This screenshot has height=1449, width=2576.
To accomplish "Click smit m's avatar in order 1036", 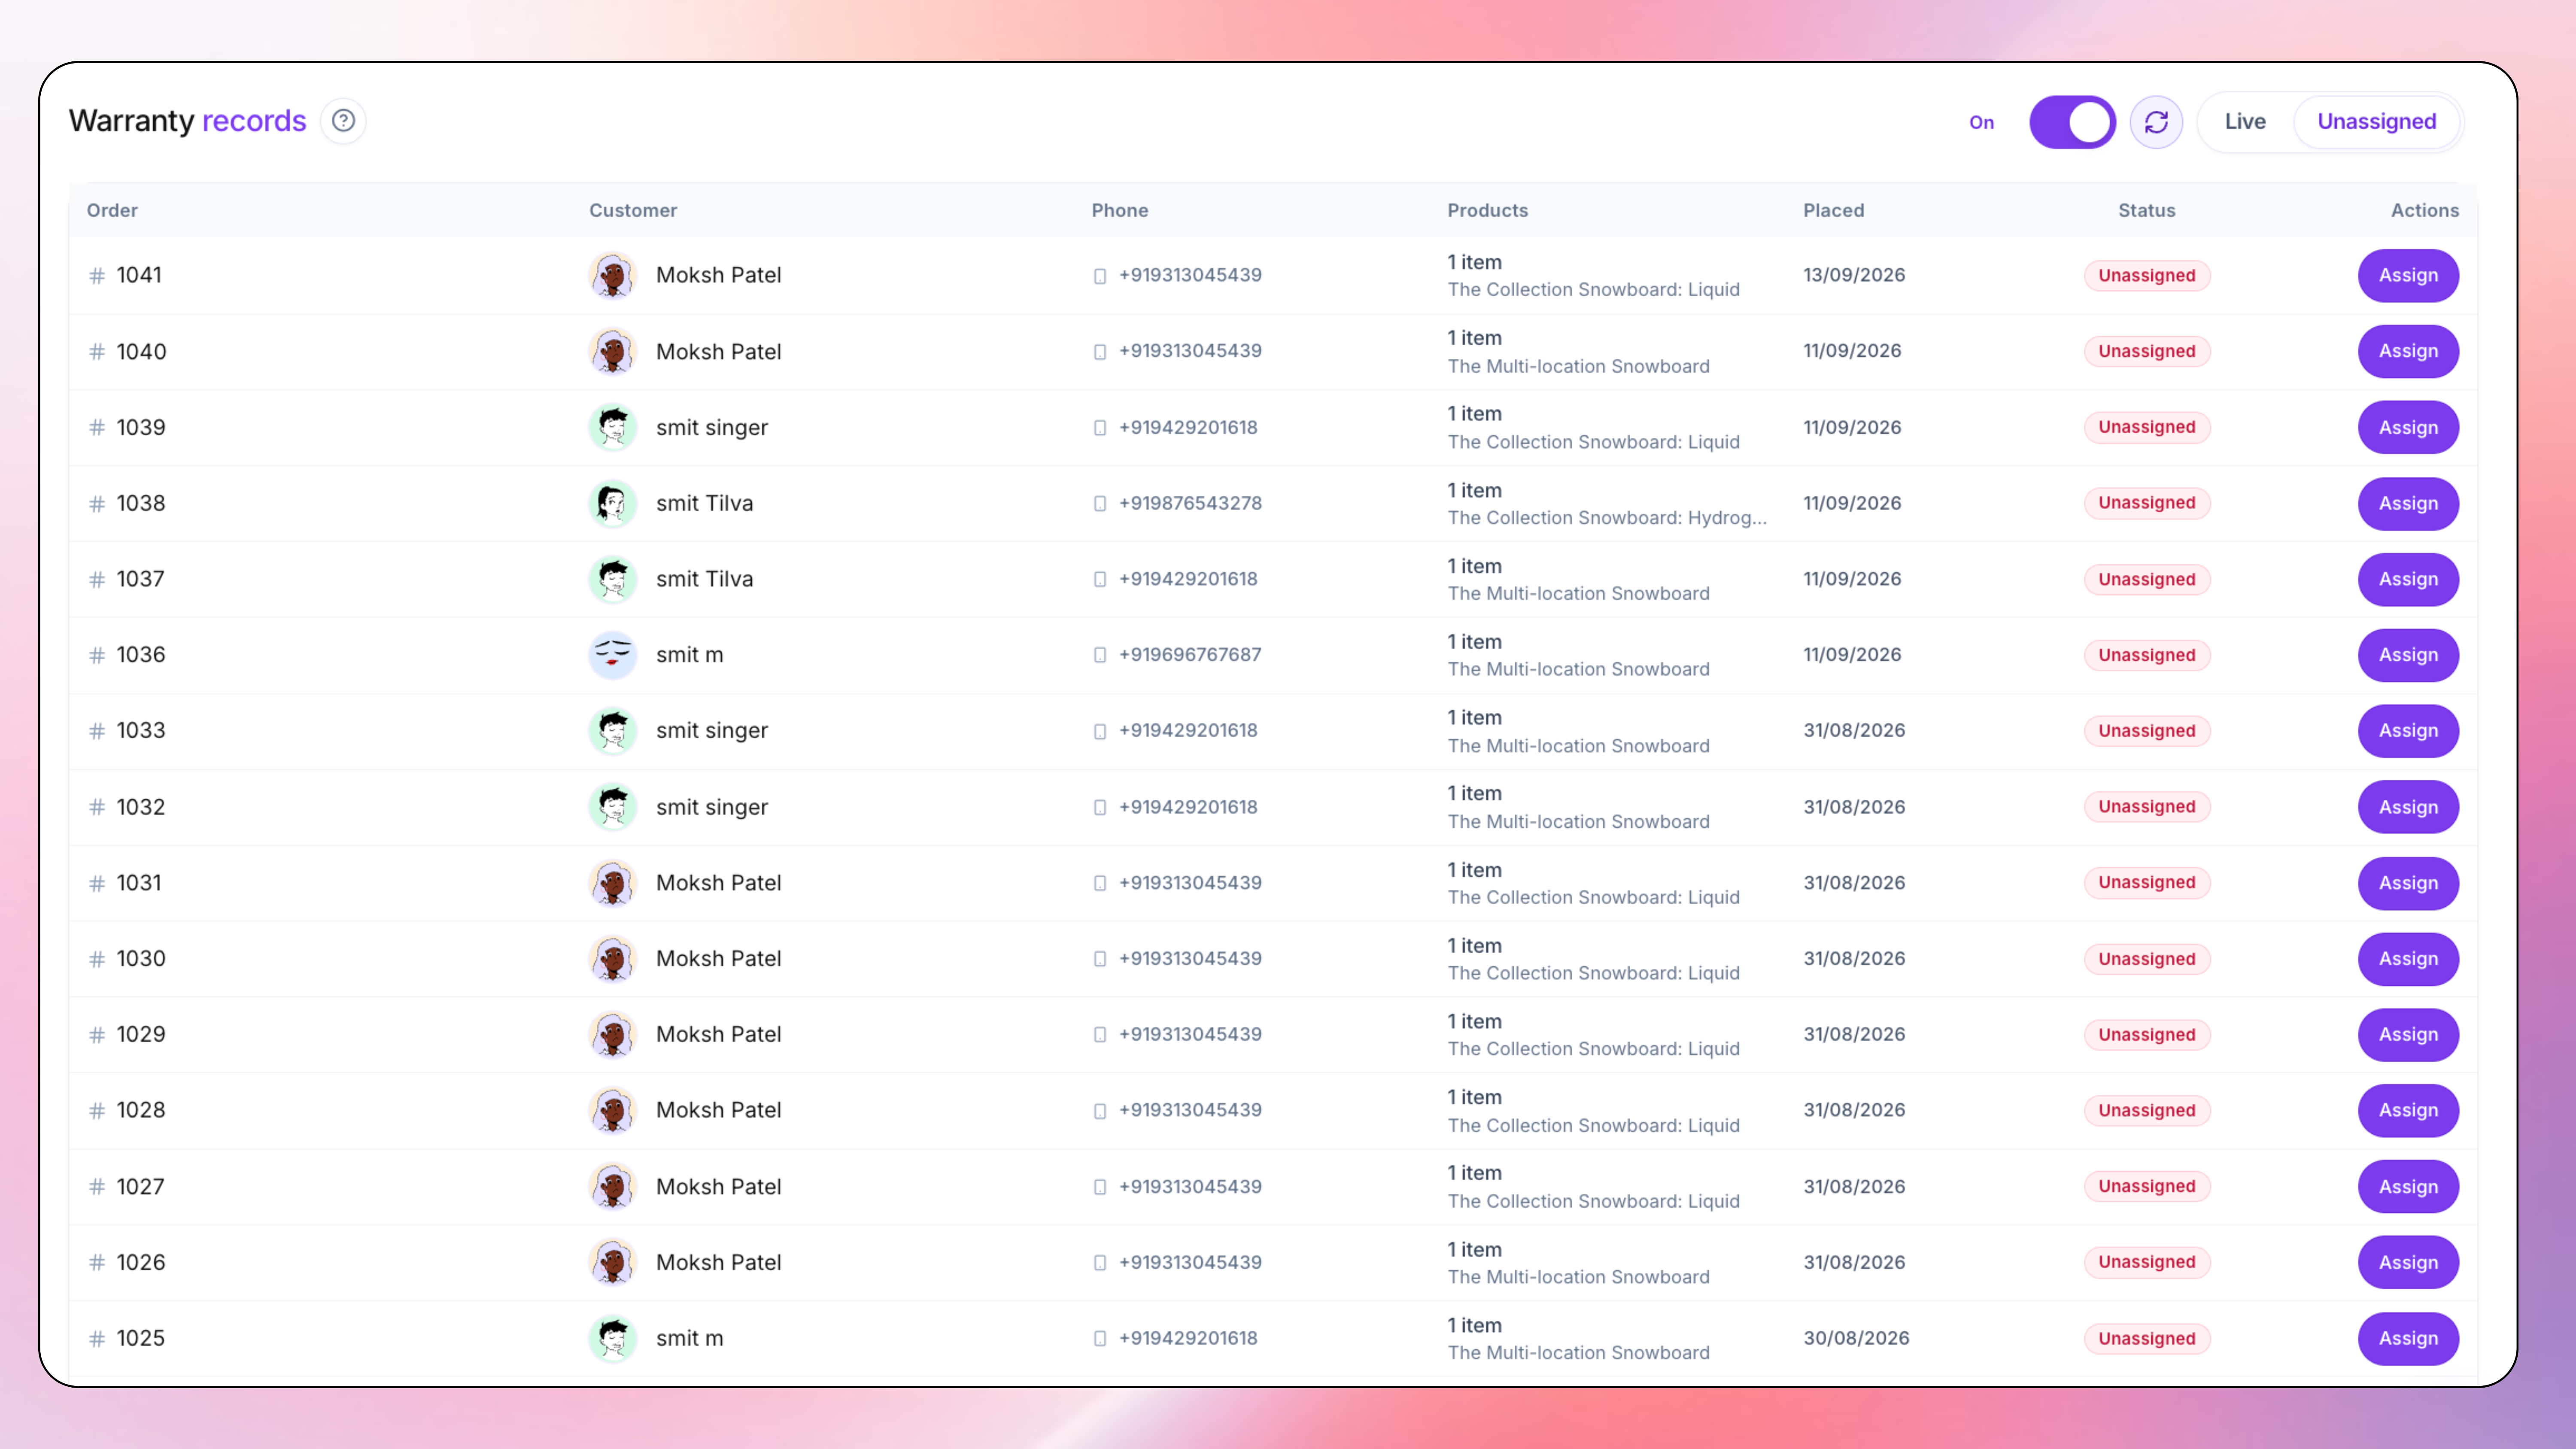I will [x=613, y=655].
